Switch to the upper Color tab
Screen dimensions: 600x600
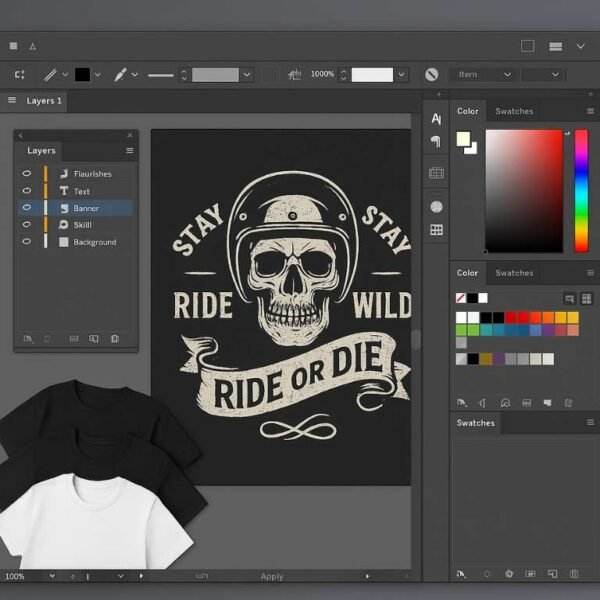click(x=468, y=111)
